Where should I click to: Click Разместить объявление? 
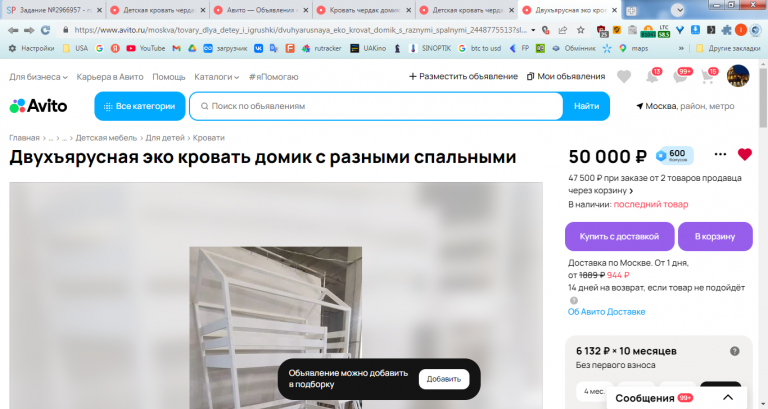click(463, 76)
